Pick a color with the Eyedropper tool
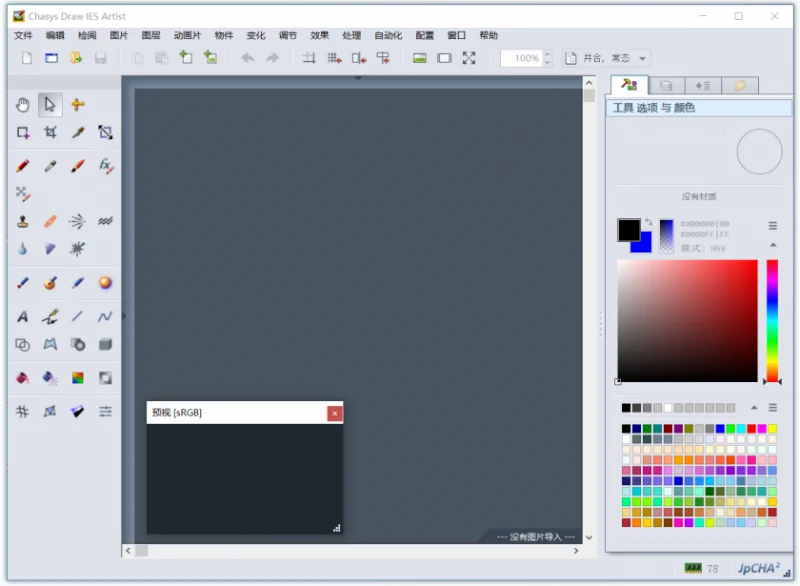Image resolution: width=800 pixels, height=586 pixels. [x=77, y=133]
